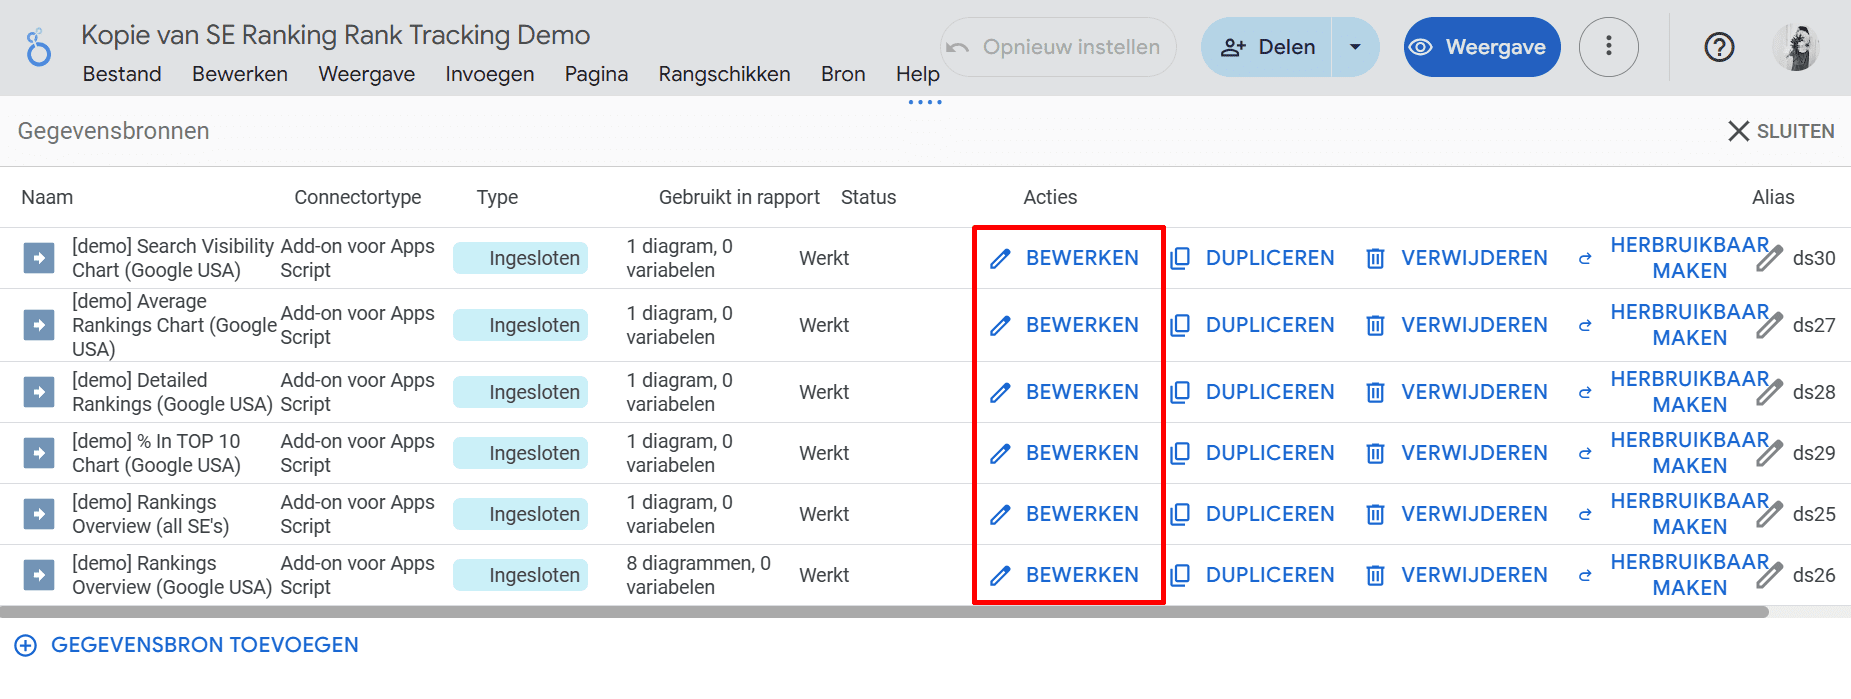Screen dimensions: 1851x699
Task: Click the Ingesloten badge in Search Visibility row
Action: 520,258
